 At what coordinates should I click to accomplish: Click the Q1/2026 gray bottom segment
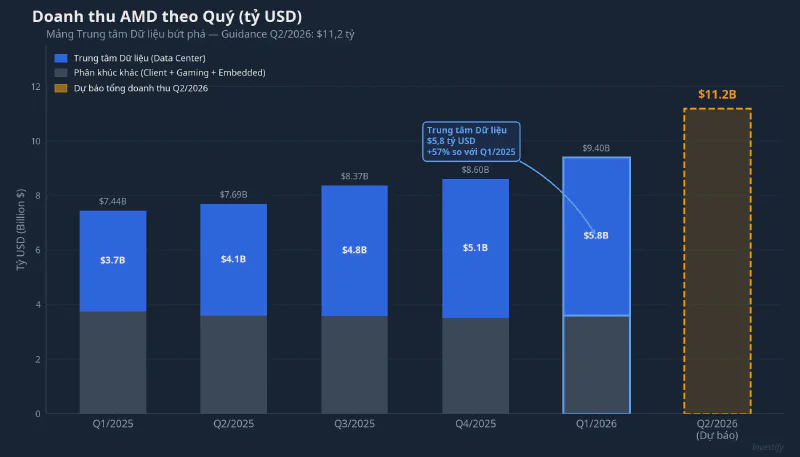(596, 365)
